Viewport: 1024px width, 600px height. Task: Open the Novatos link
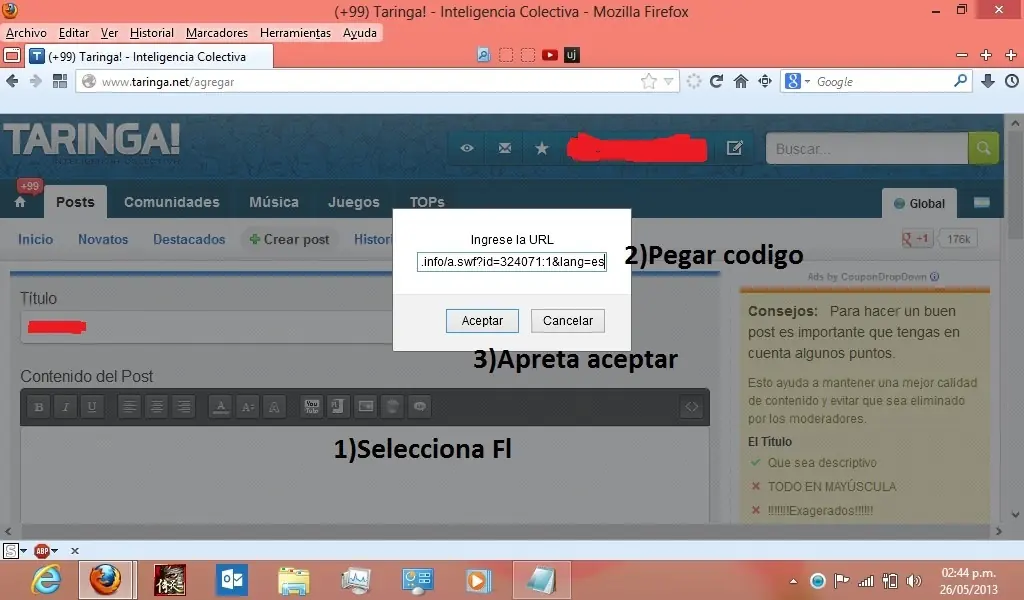coord(103,239)
